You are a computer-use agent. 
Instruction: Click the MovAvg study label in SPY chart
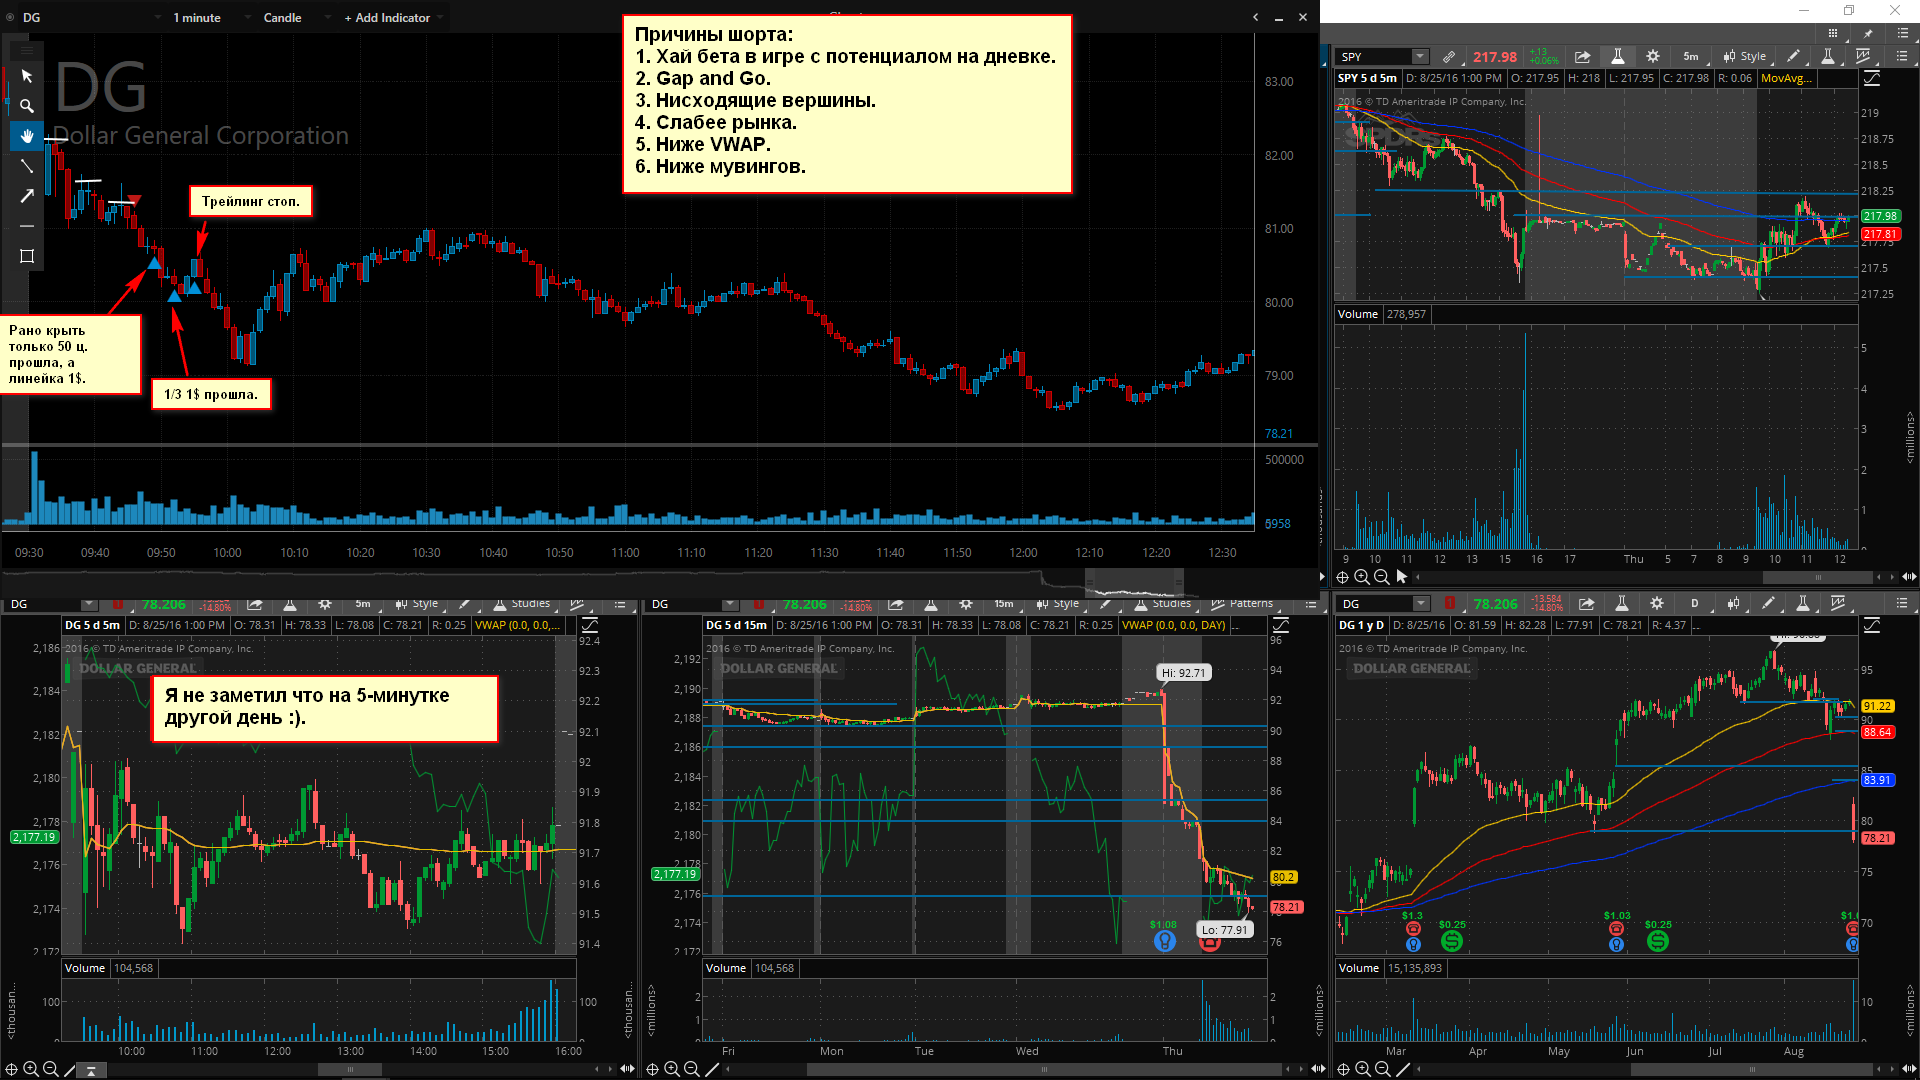point(1786,78)
